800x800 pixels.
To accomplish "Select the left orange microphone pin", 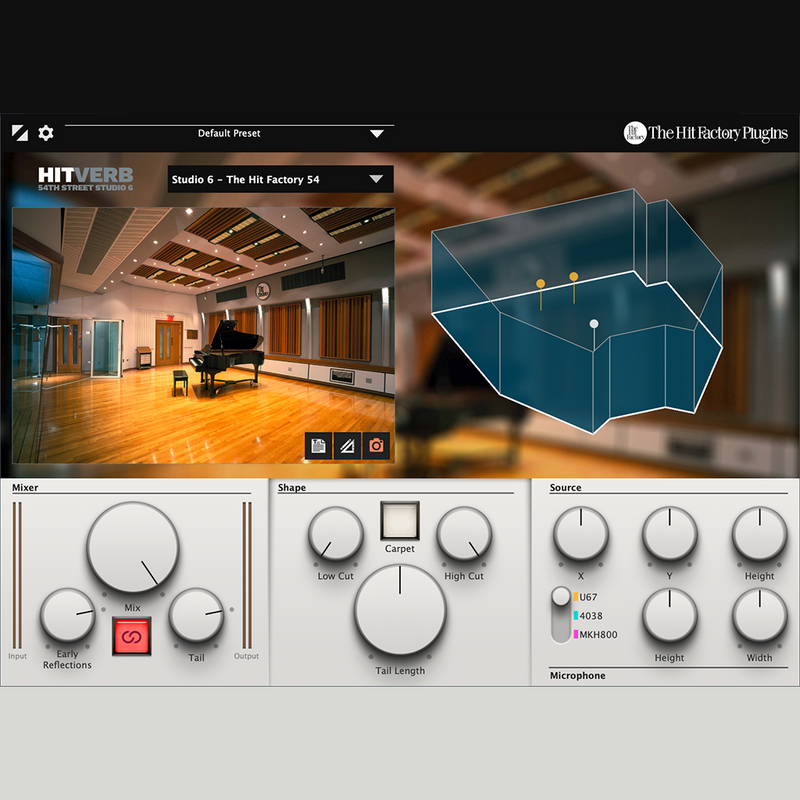I will [540, 284].
